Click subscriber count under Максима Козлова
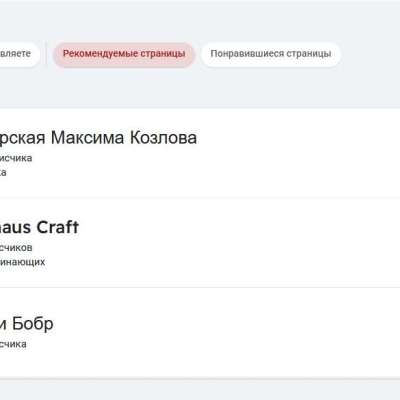Viewport: 400px width, 400px height. (x=16, y=158)
